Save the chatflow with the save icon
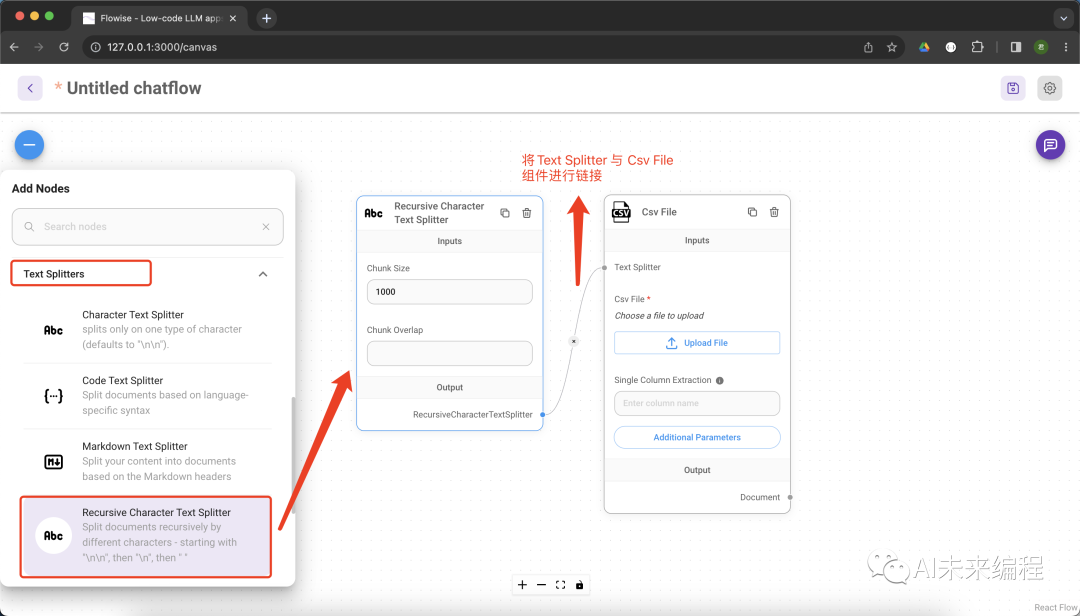Screen dimensions: 1080x616 coord(1012,88)
